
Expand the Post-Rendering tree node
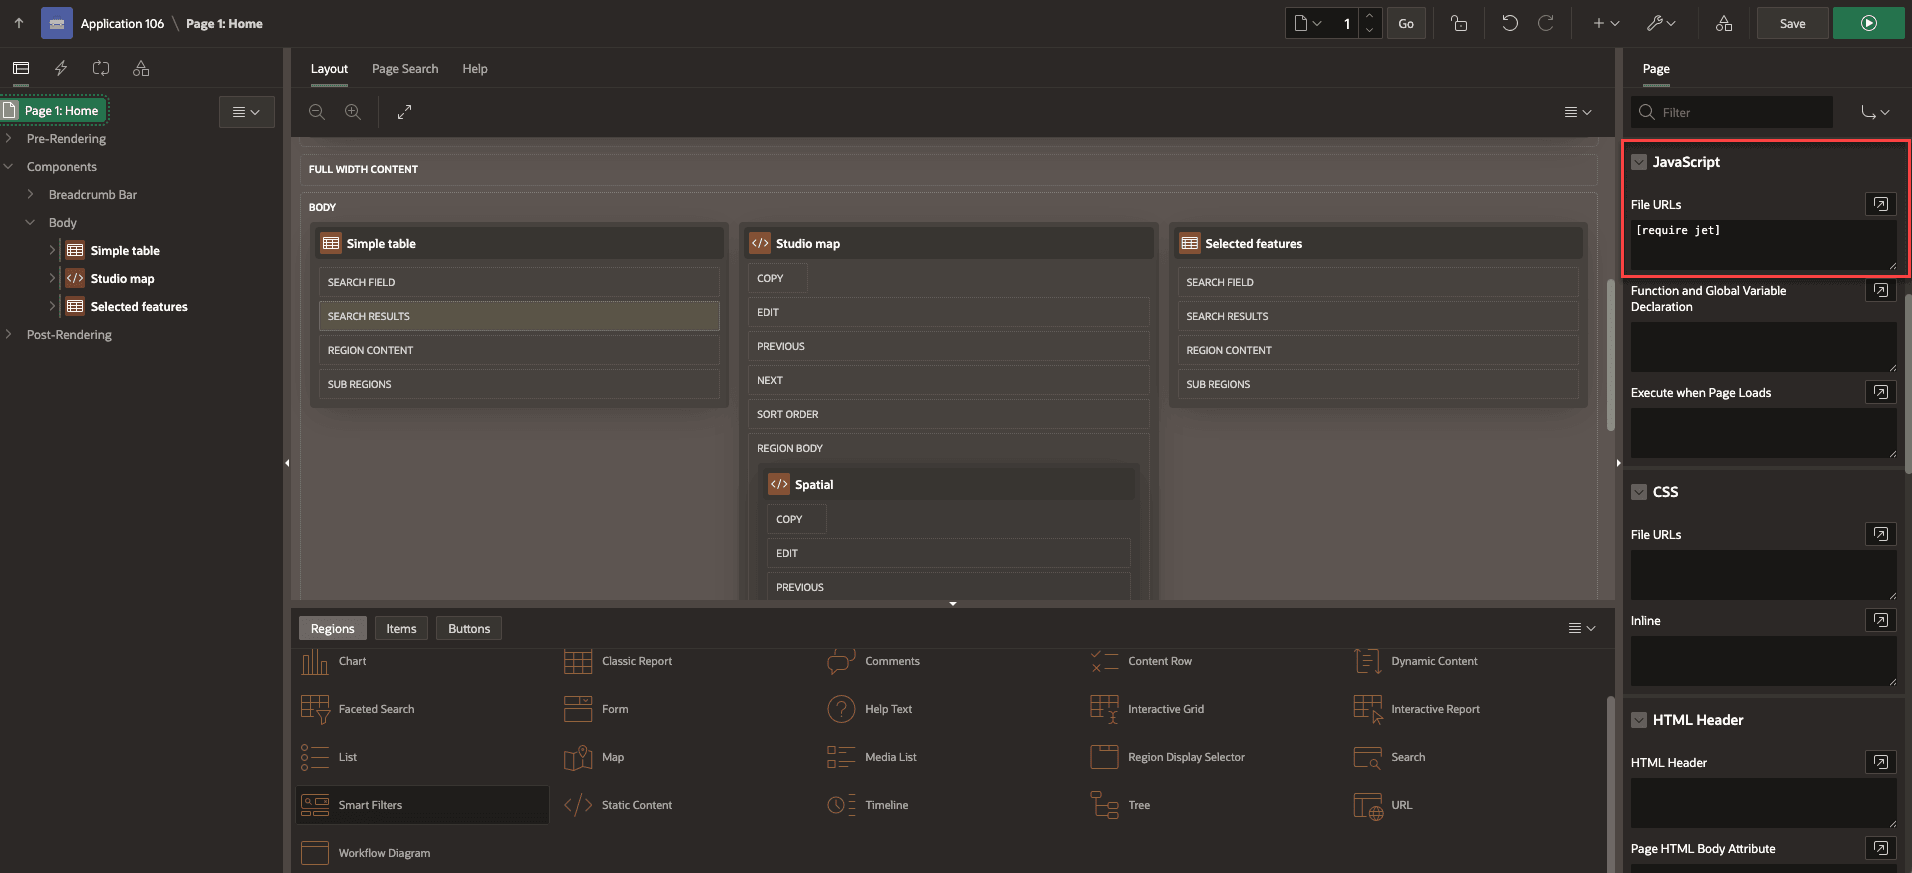[9, 335]
